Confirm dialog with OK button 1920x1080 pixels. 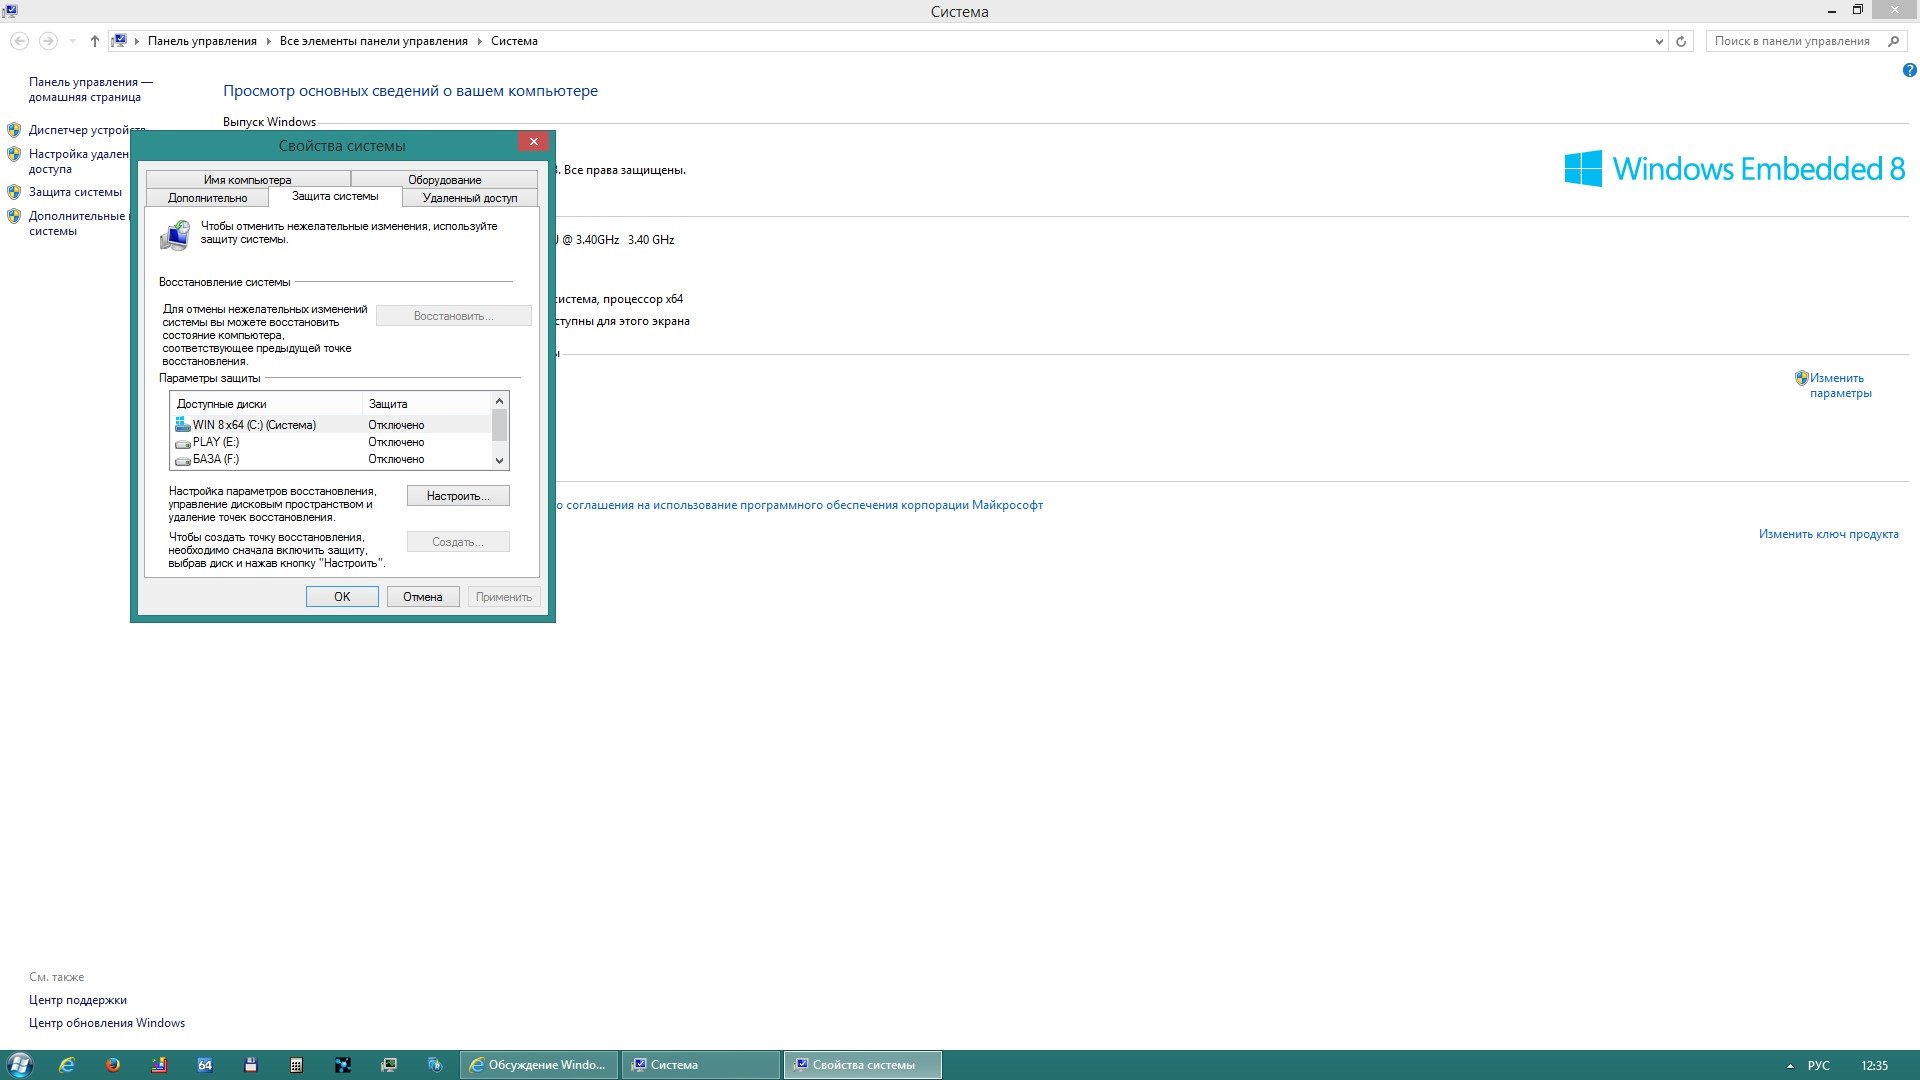(342, 597)
